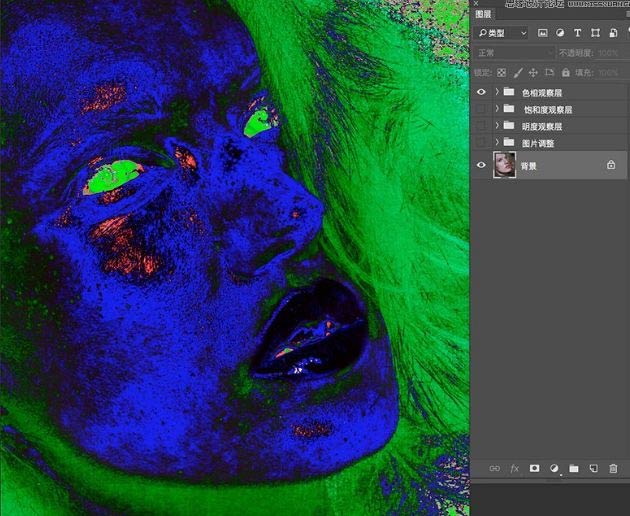The width and height of the screenshot is (630, 516).
Task: Delete layer using the trash icon
Action: click(613, 468)
